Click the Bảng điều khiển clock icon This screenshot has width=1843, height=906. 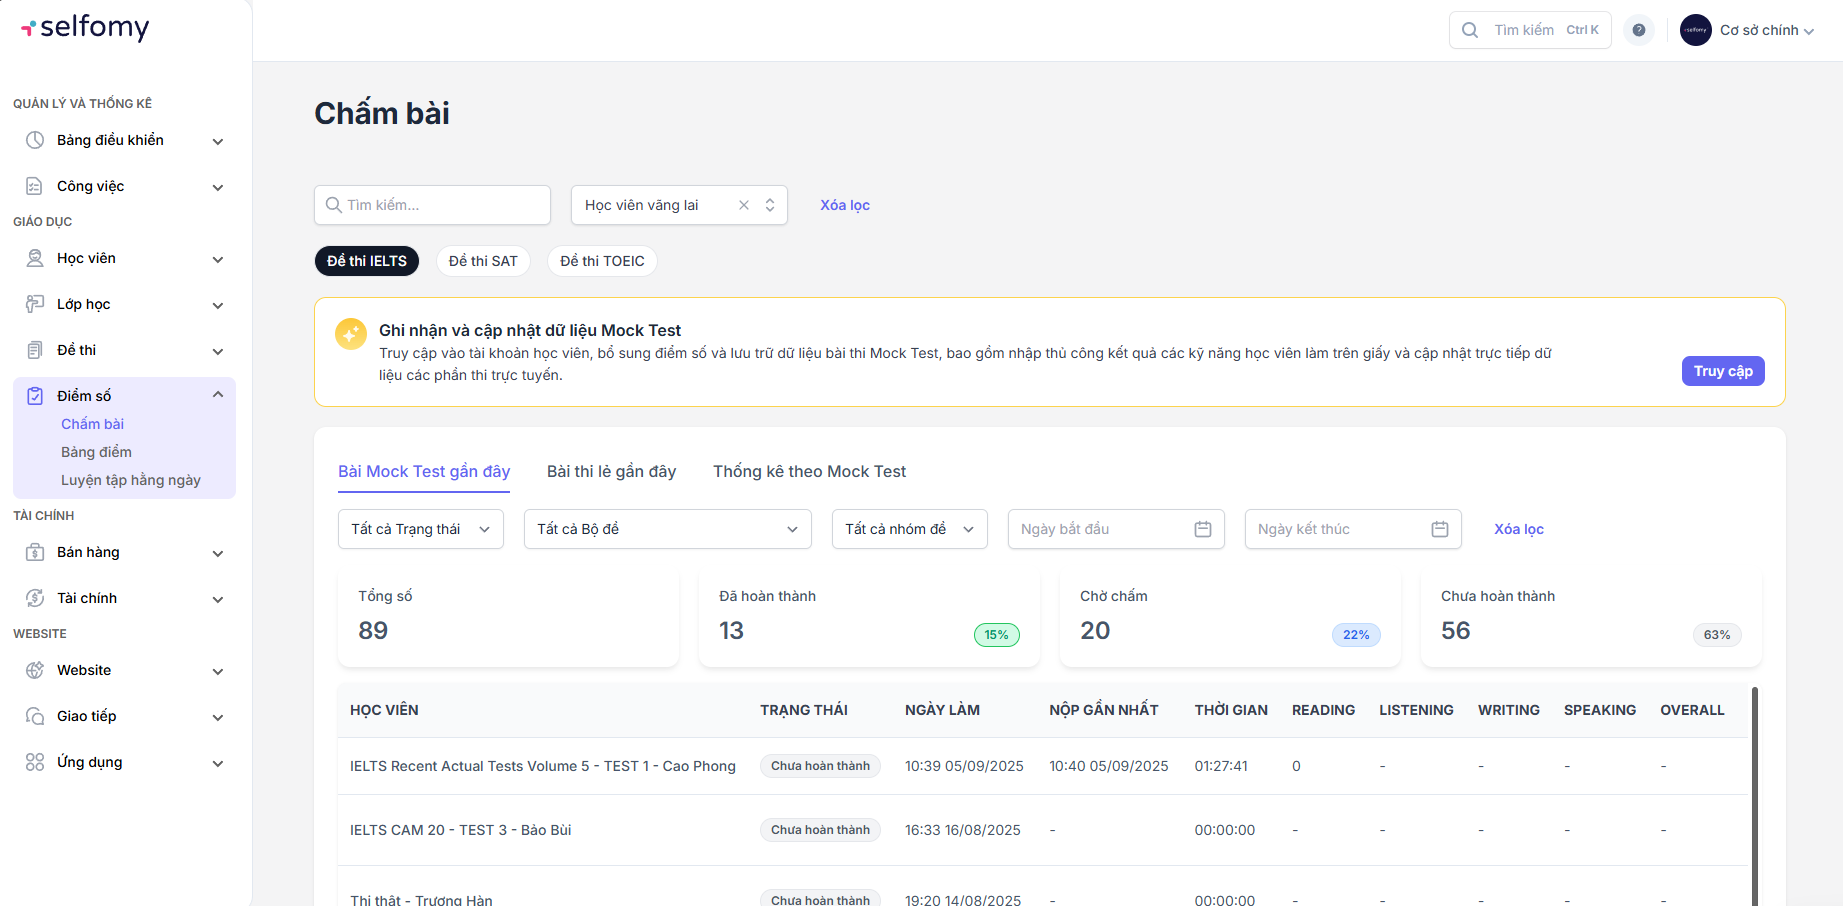click(35, 140)
